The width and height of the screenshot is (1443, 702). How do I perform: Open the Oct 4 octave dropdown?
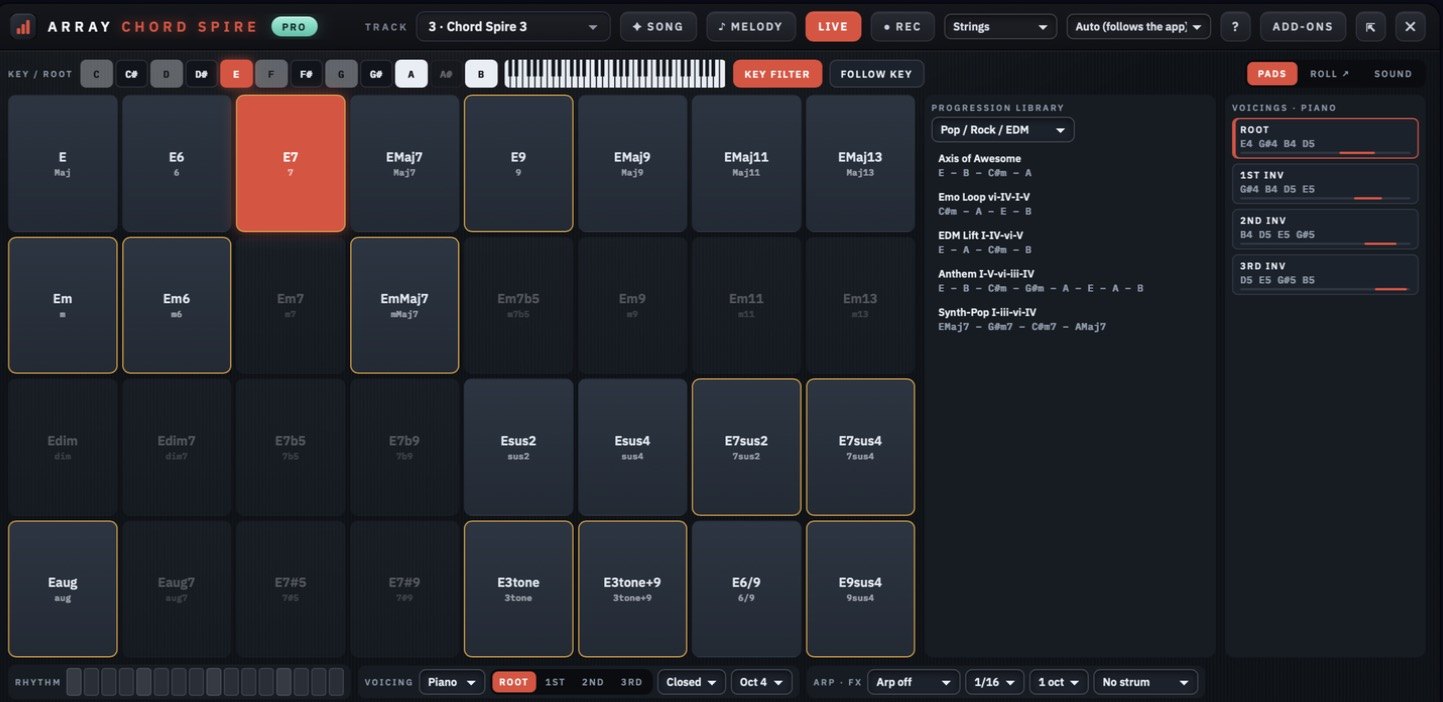click(762, 682)
